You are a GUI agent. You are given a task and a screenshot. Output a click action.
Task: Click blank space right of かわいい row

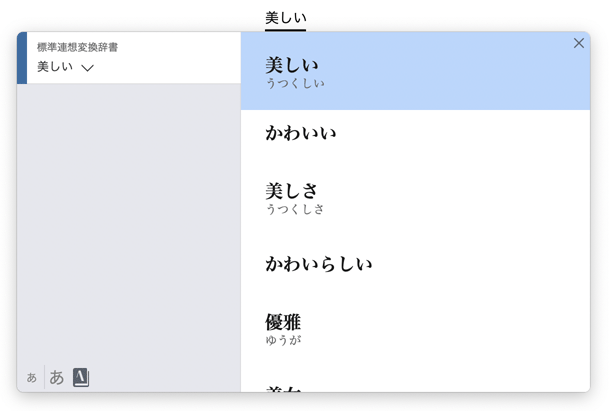coord(470,133)
